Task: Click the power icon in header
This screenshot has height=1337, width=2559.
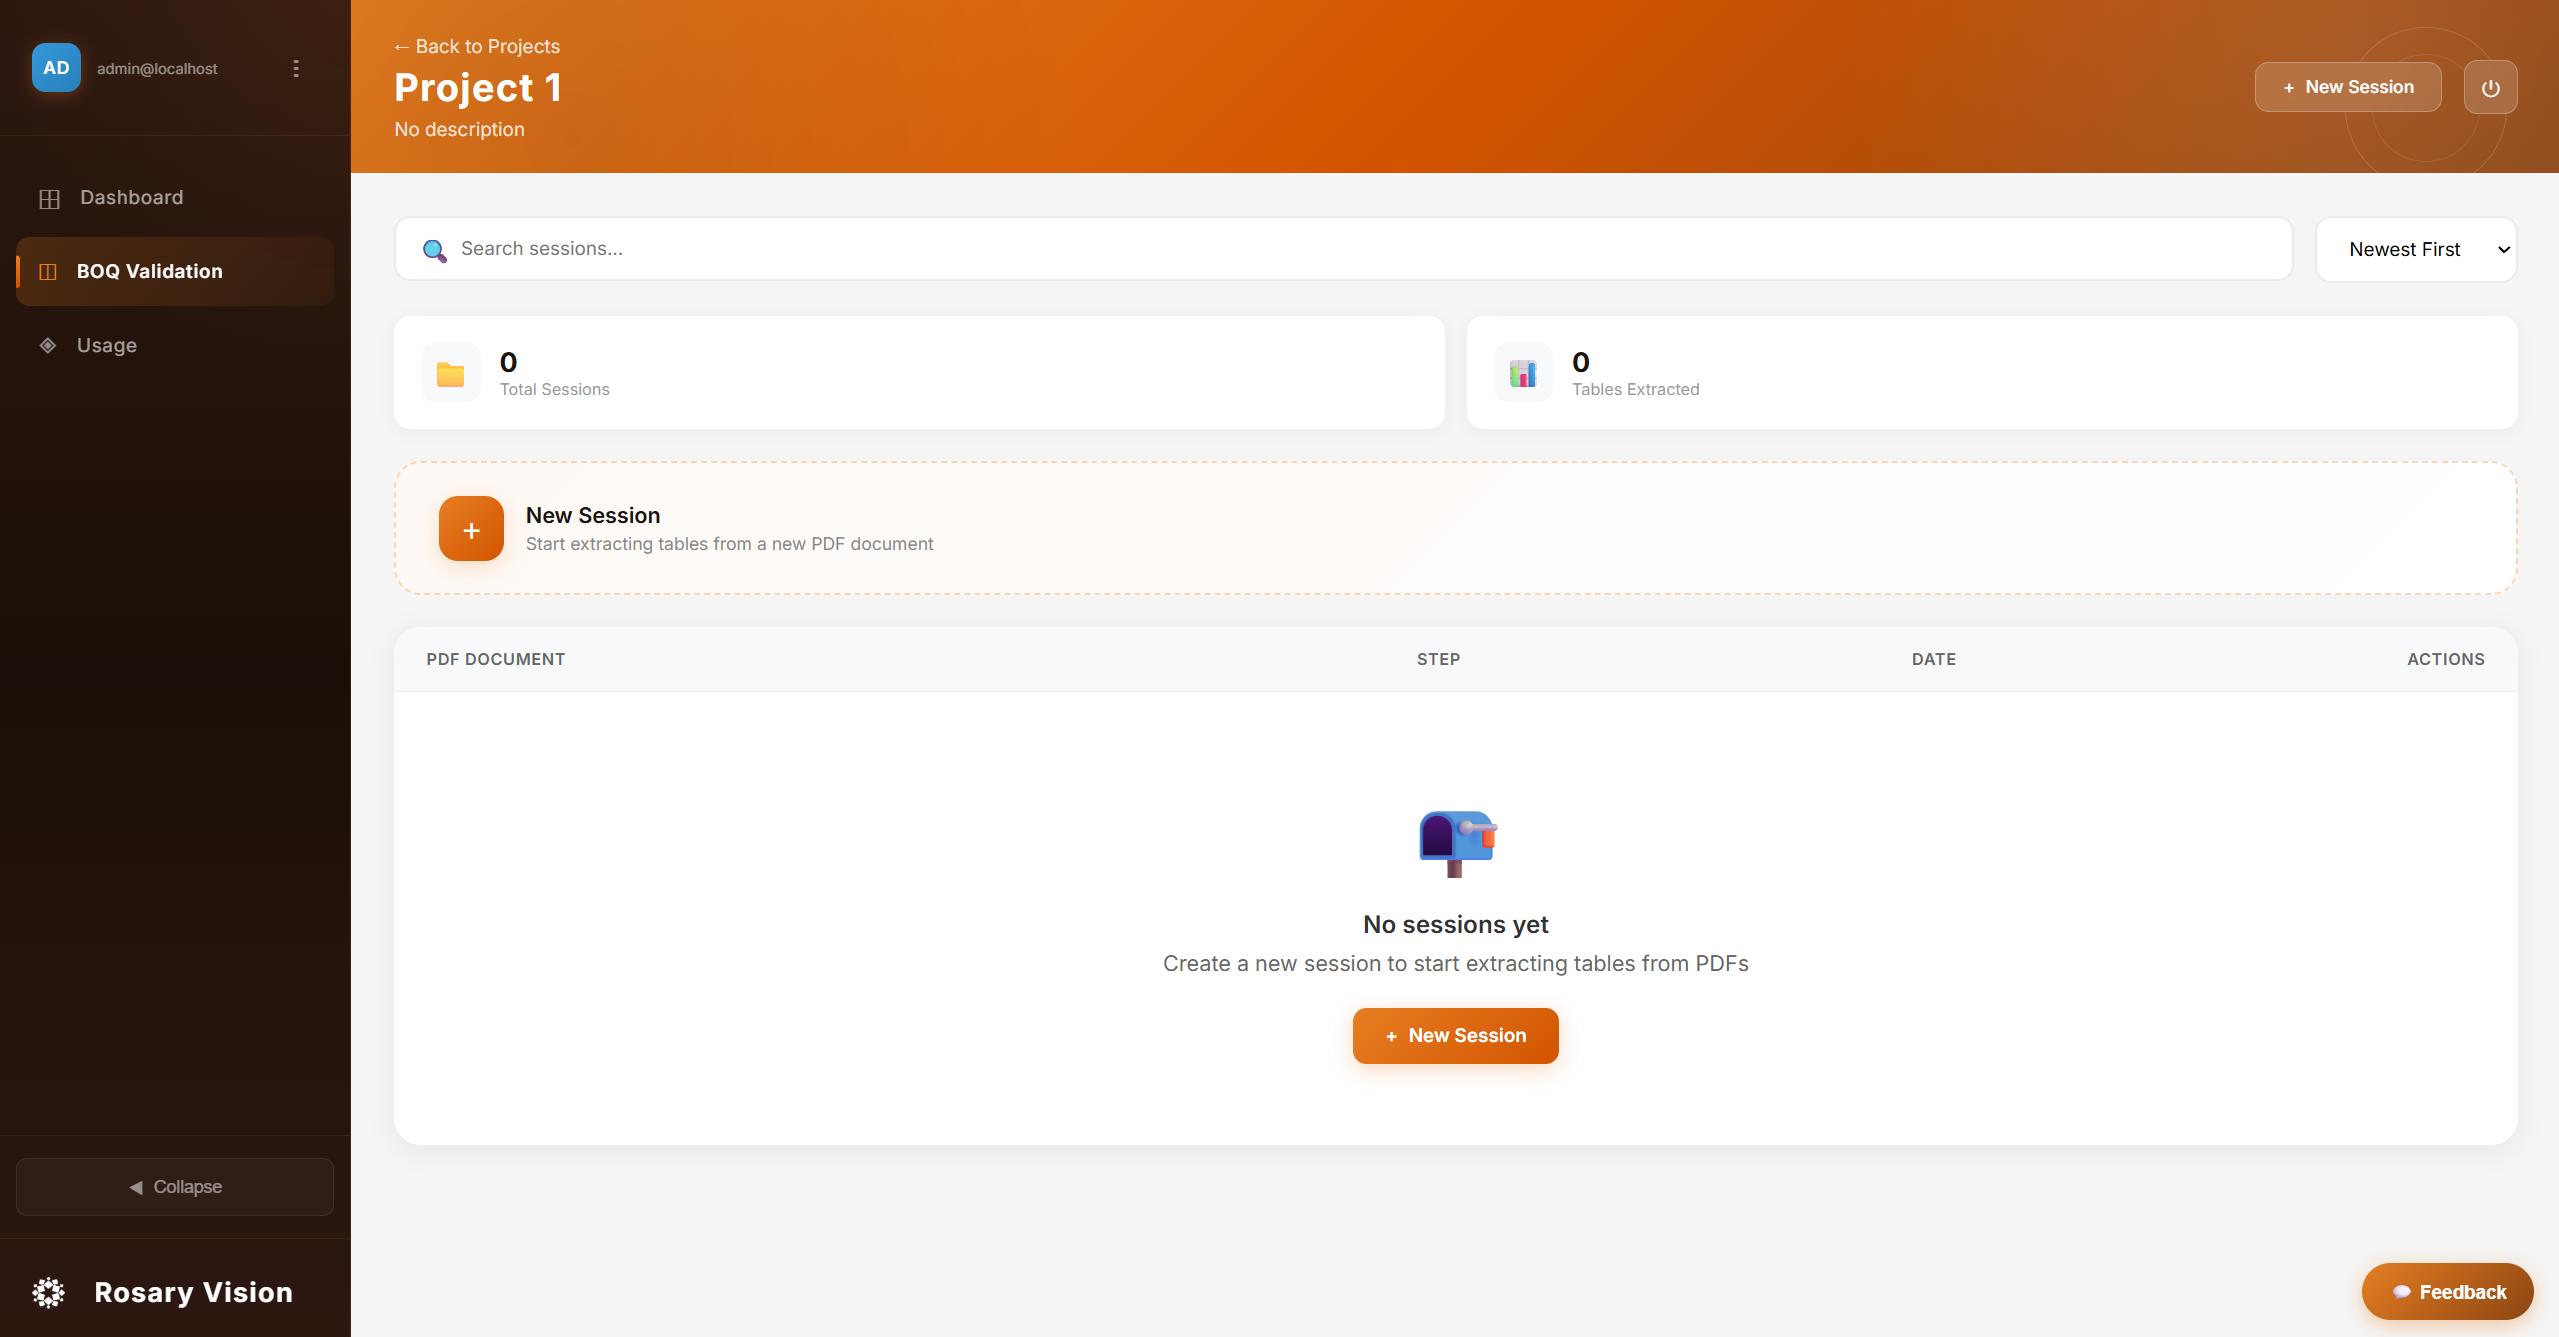Action: coord(2490,88)
